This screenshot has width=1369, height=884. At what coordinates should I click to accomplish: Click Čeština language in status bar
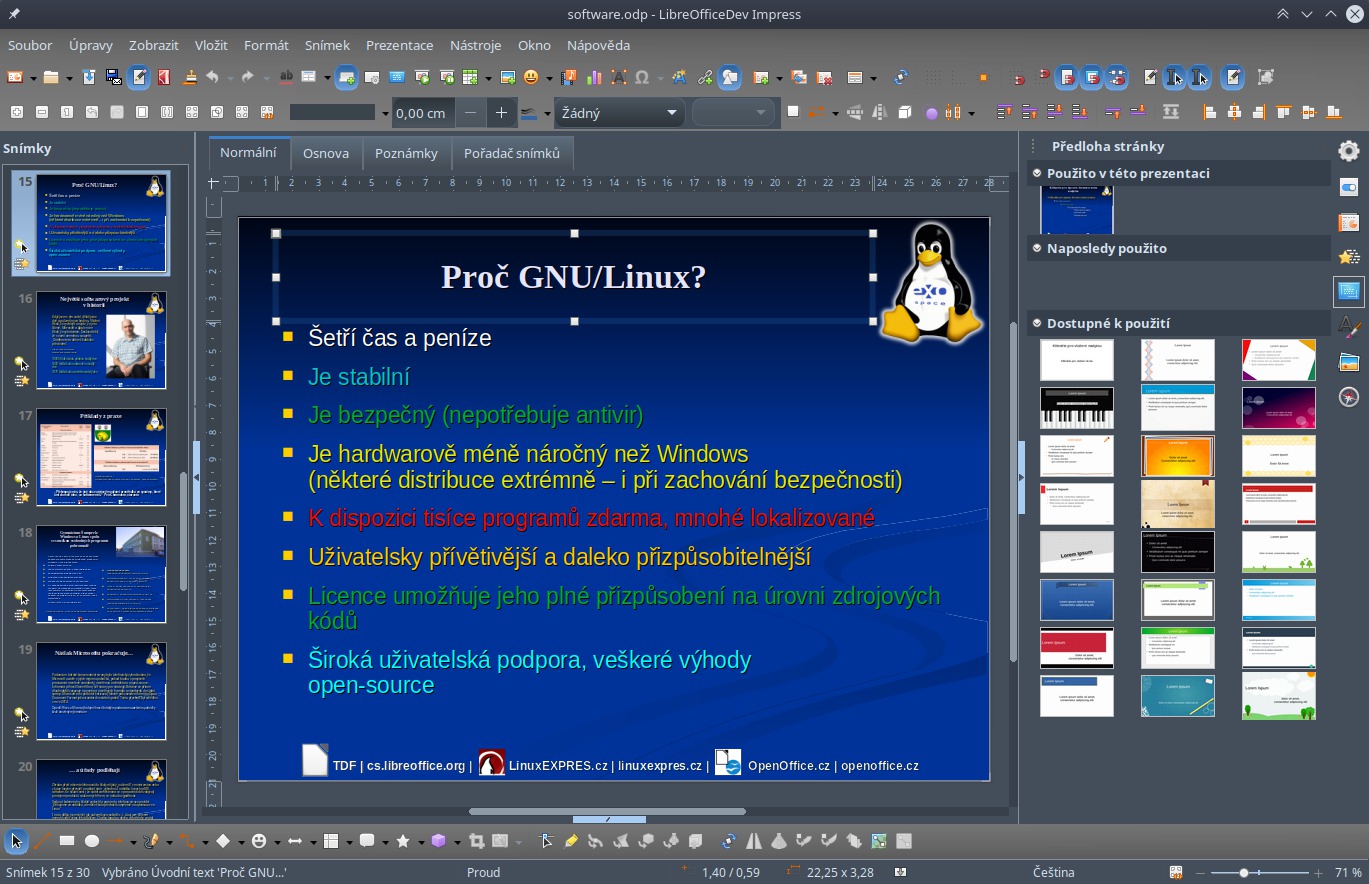(x=1054, y=872)
